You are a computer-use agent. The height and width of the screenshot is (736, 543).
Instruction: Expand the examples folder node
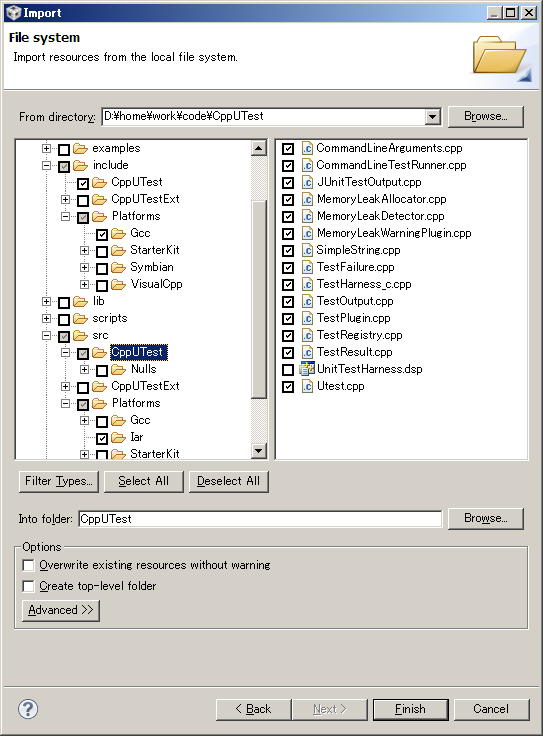pos(46,148)
